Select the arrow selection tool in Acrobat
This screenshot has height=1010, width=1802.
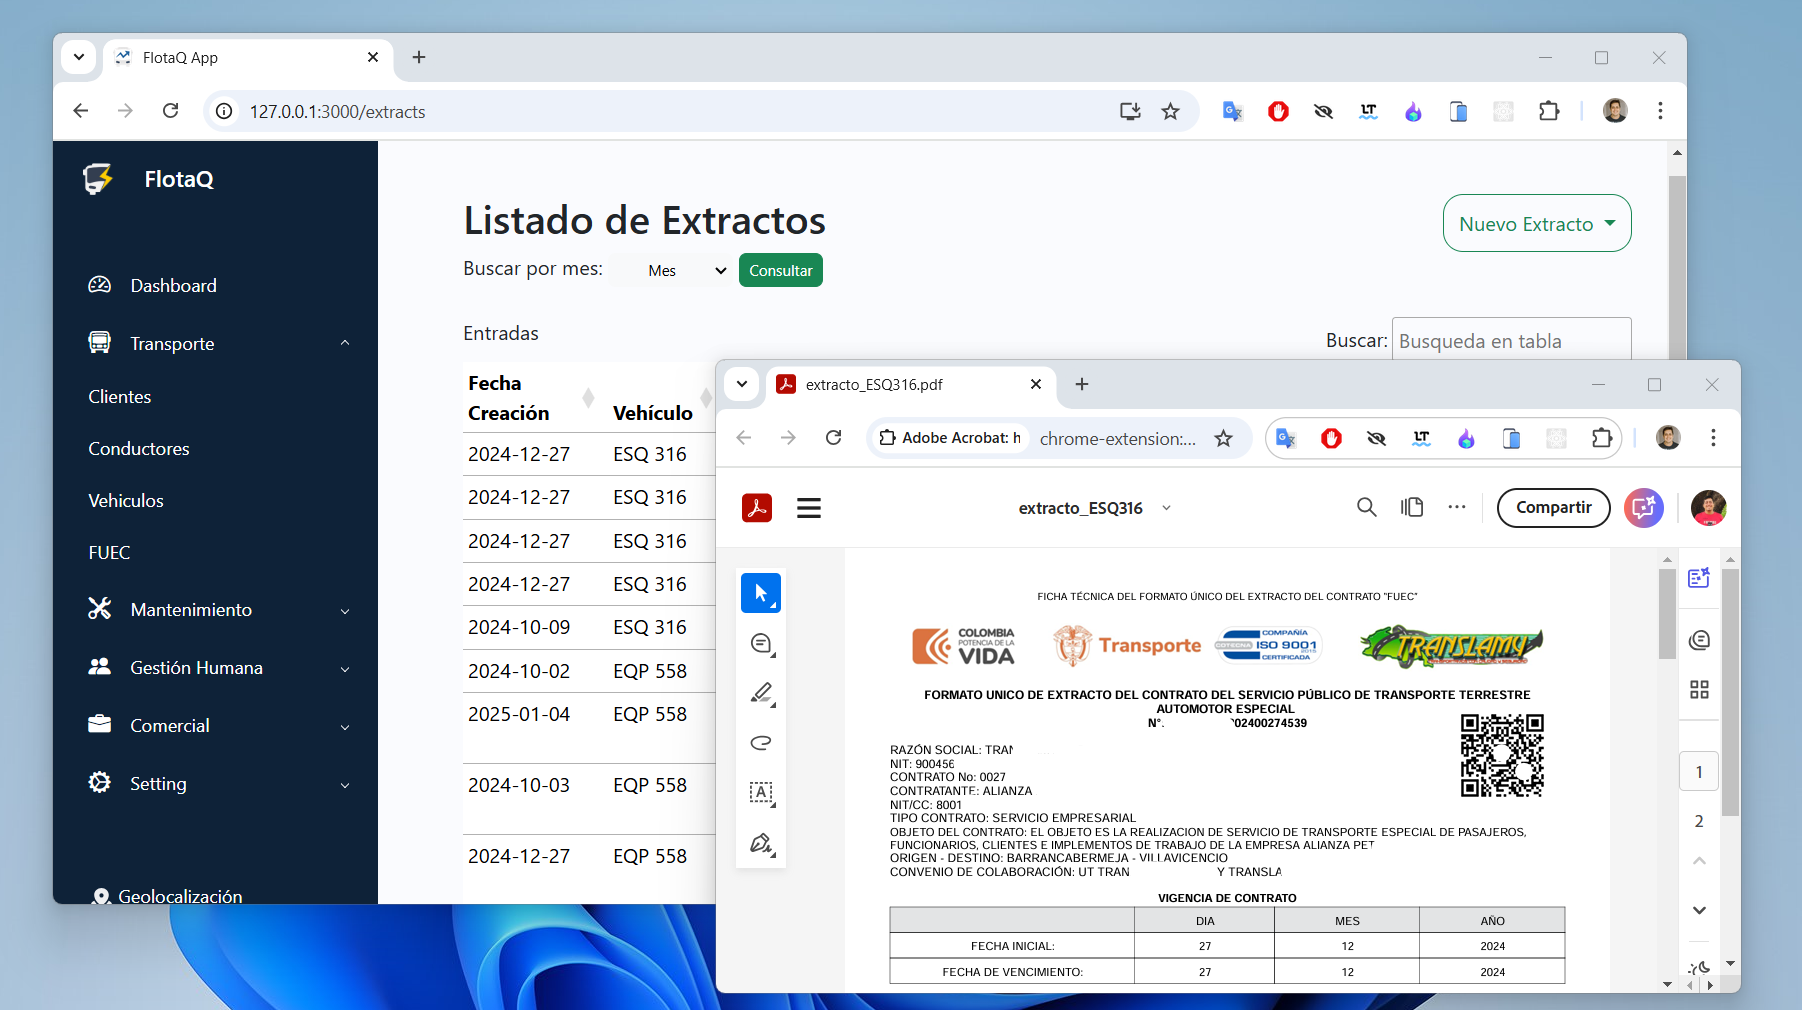pos(761,593)
